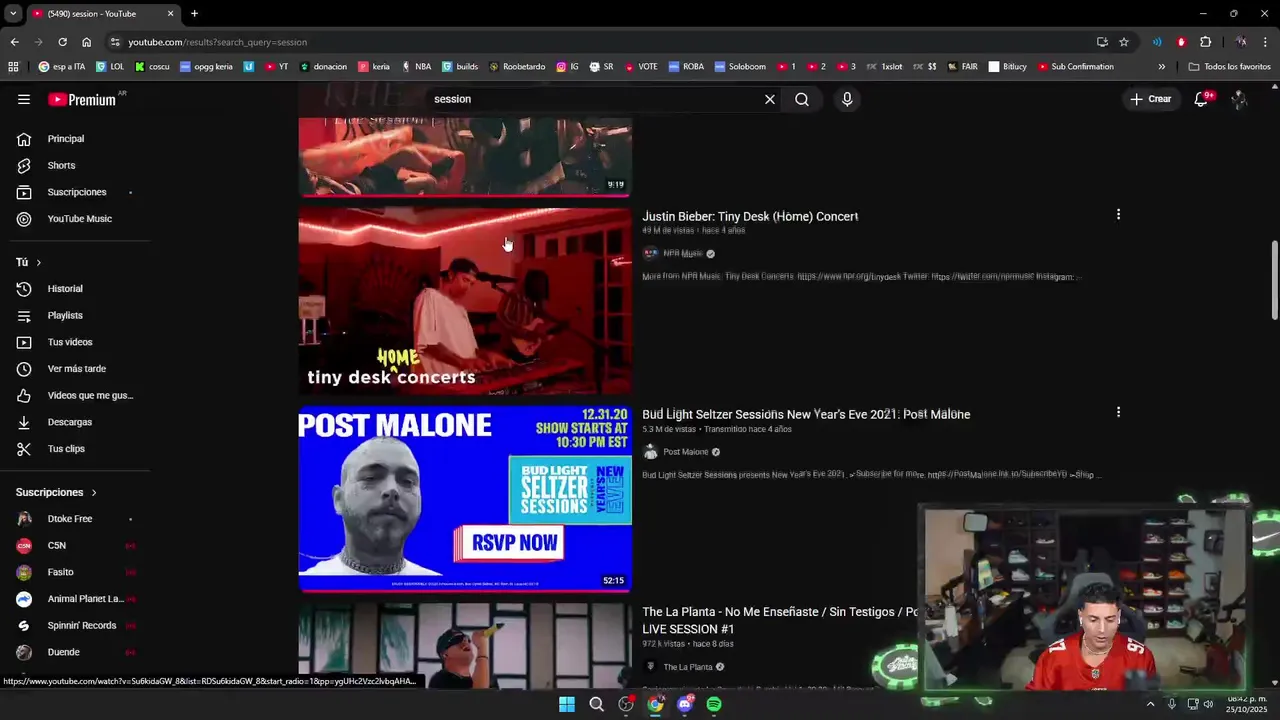
Task: Open the YouTube notifications bell
Action: click(x=1201, y=99)
